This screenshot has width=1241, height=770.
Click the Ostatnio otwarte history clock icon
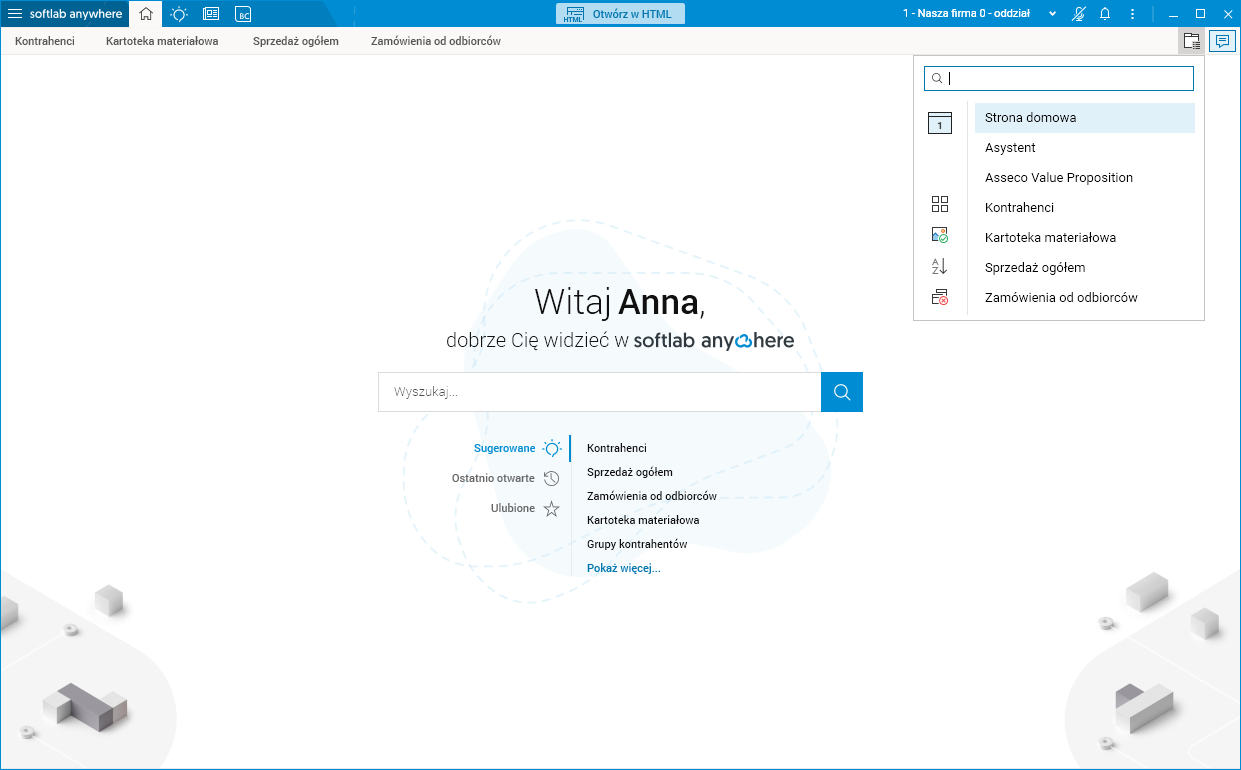tap(551, 479)
